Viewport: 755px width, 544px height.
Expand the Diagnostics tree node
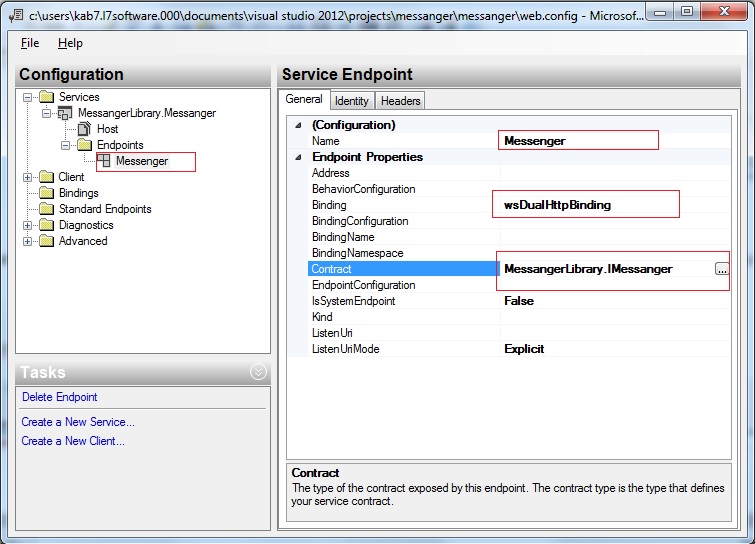27,225
